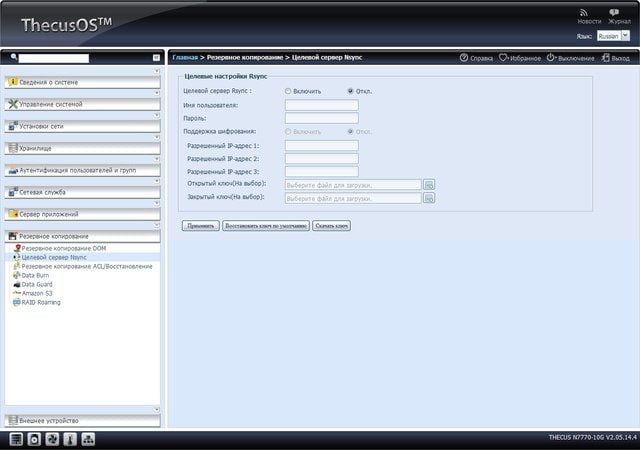Open Data Burn item
The image size is (640, 450).
point(35,275)
